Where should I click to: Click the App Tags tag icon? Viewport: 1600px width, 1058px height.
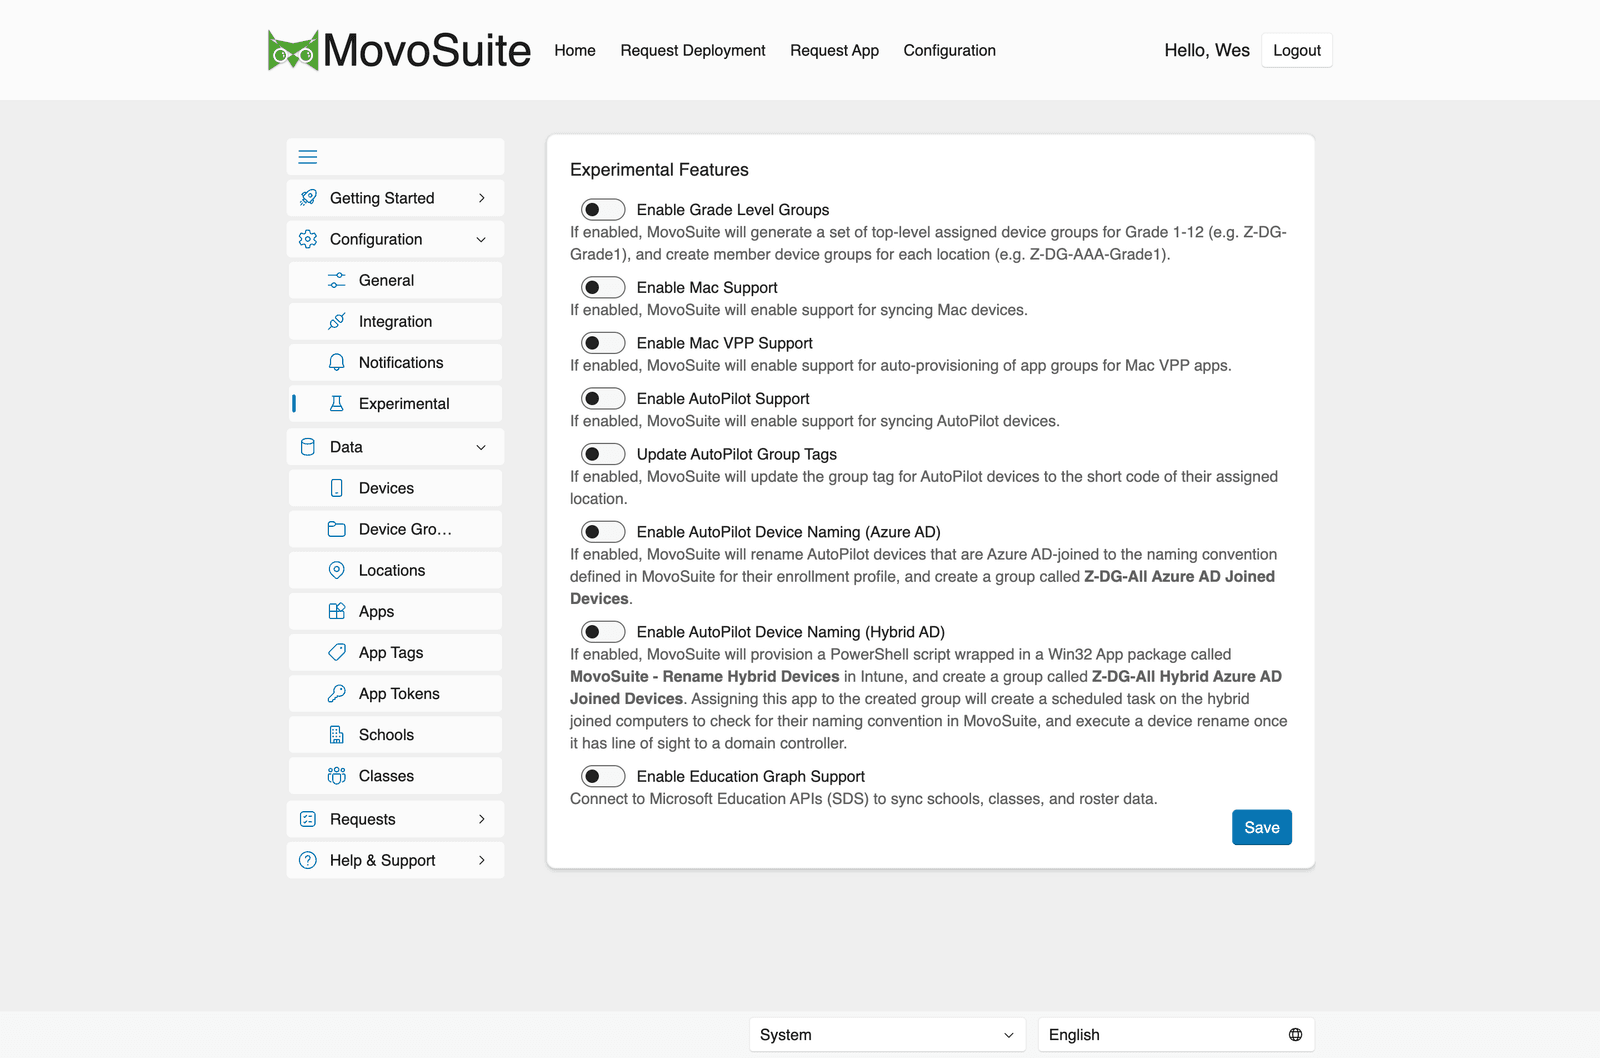(337, 652)
